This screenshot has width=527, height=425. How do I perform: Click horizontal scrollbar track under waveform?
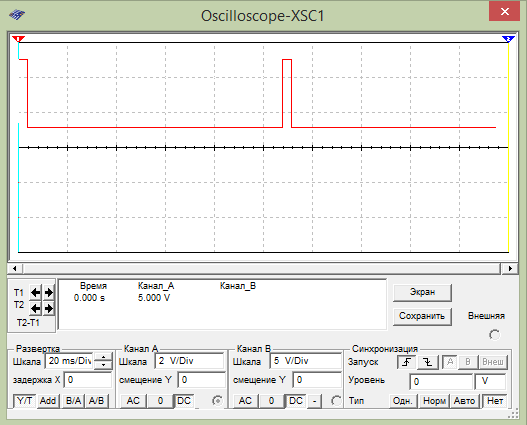(262, 268)
